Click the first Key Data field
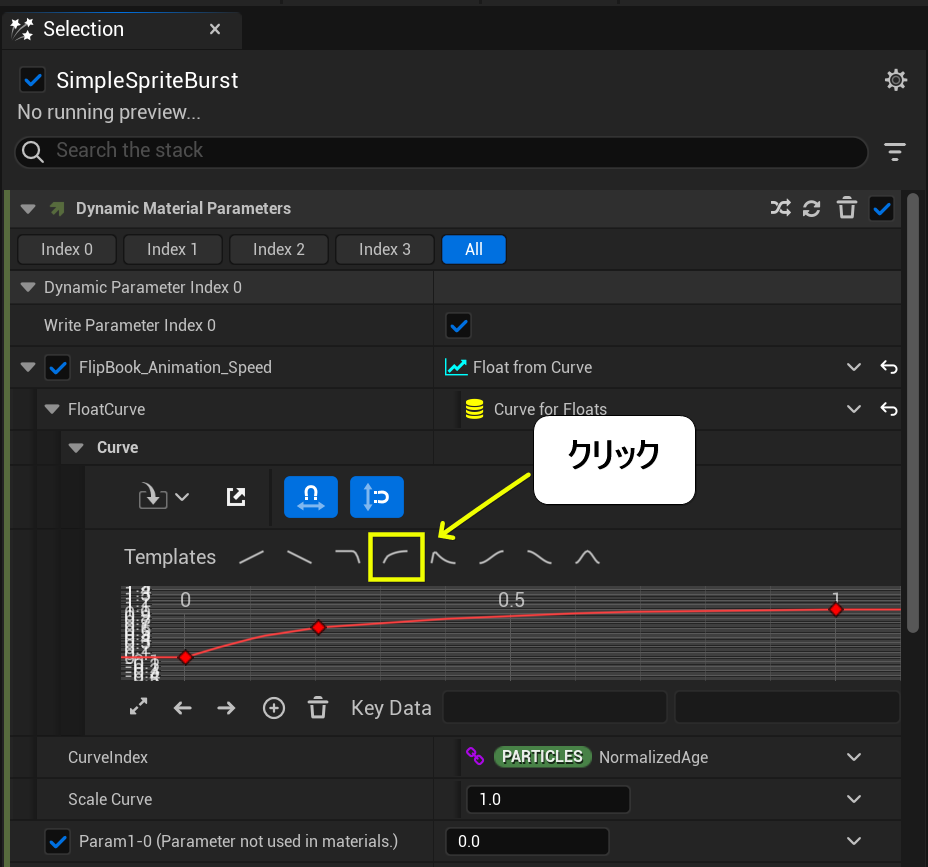 (x=555, y=707)
